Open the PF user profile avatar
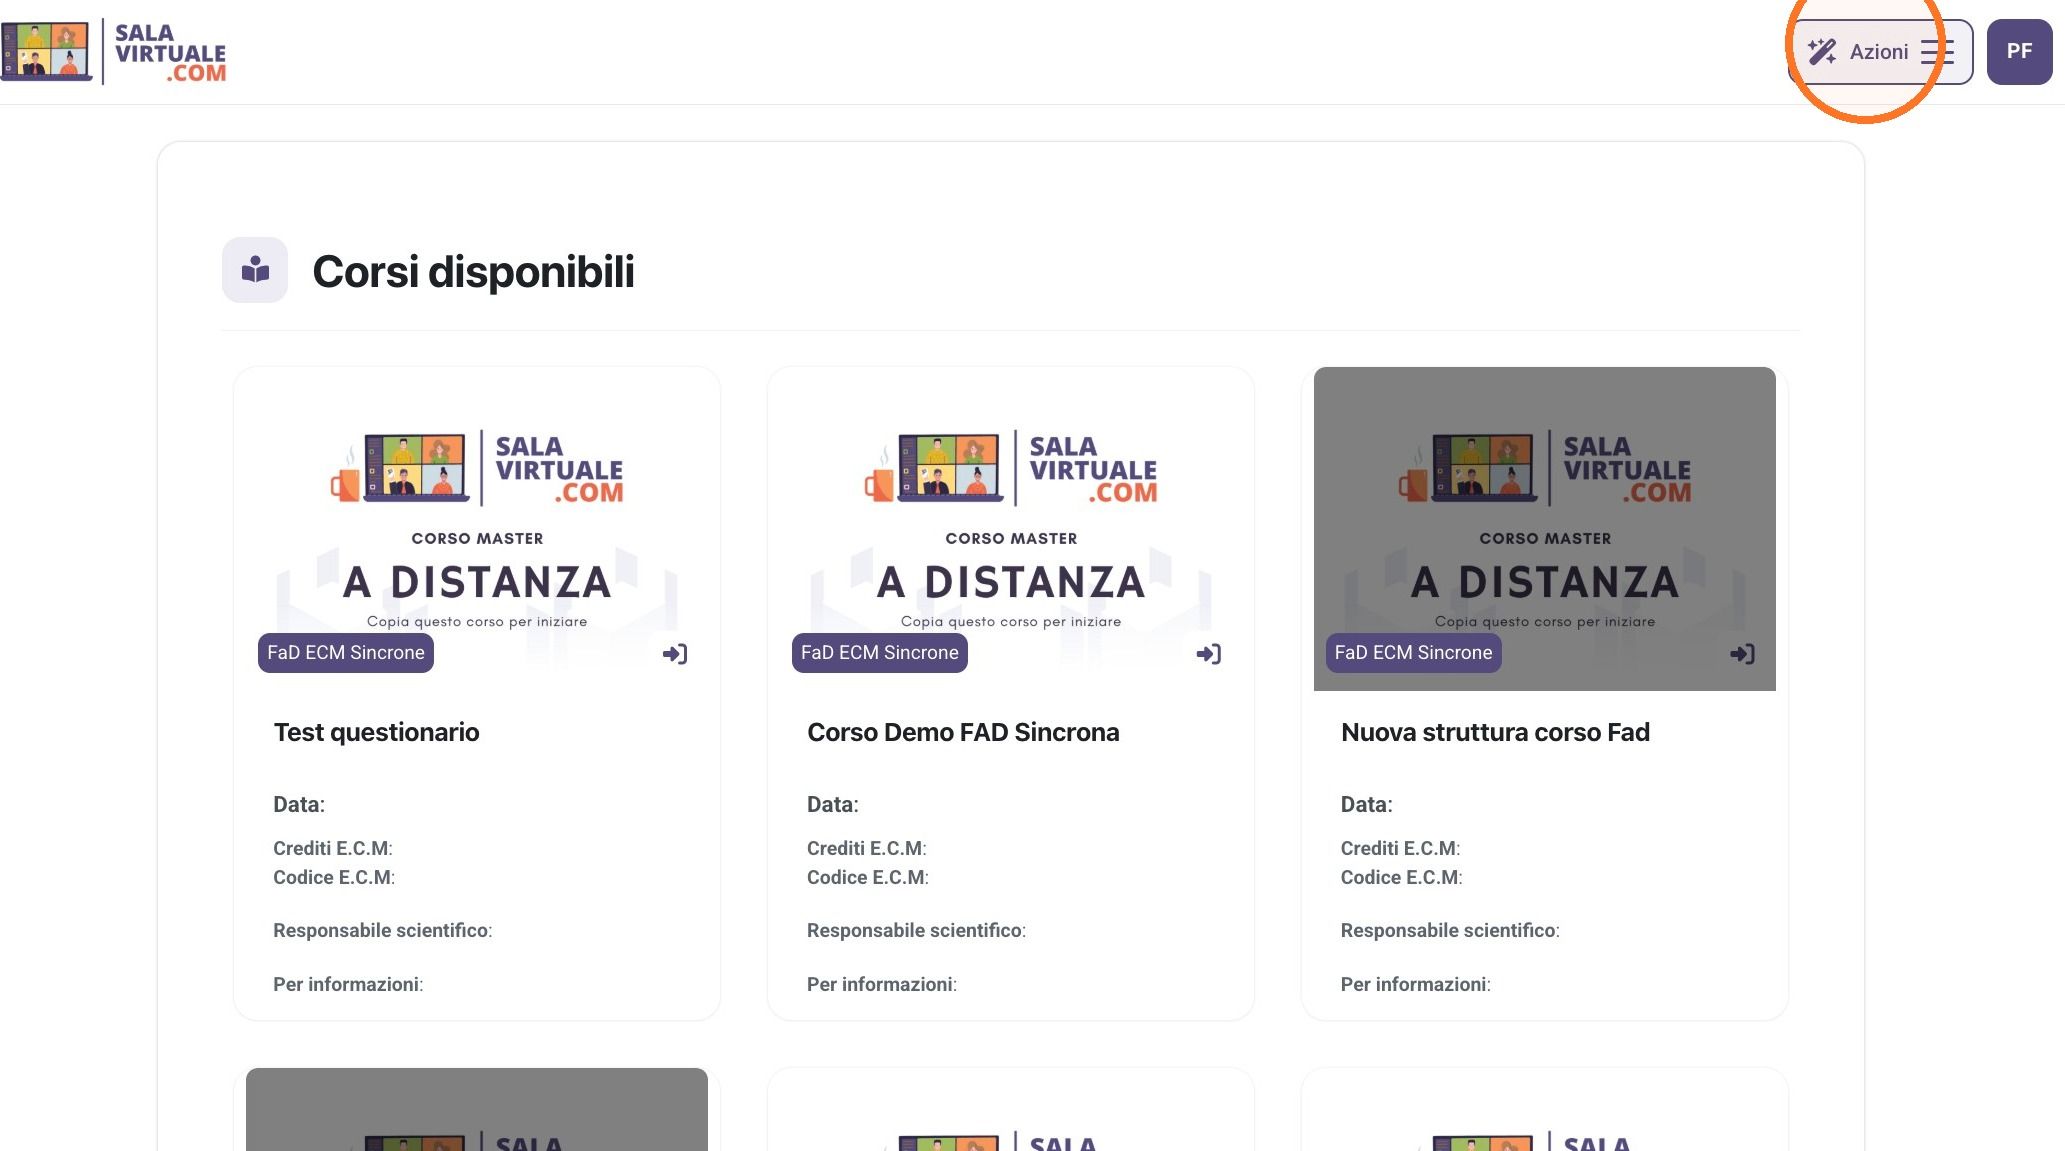 (2019, 52)
